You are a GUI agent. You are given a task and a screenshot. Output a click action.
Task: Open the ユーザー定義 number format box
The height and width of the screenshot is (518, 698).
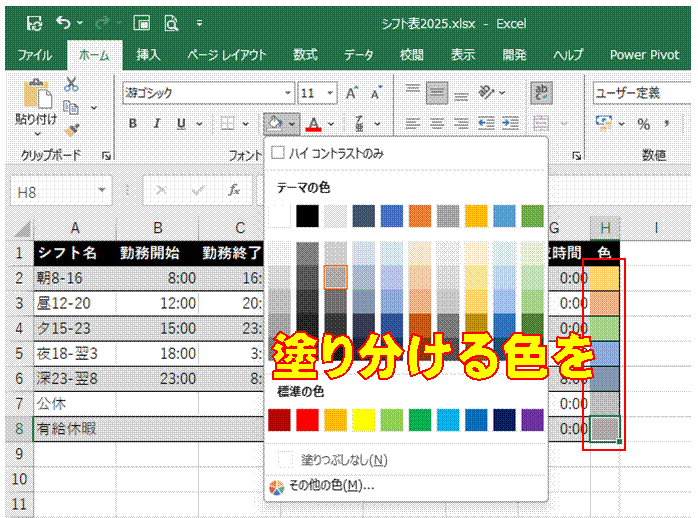642,93
